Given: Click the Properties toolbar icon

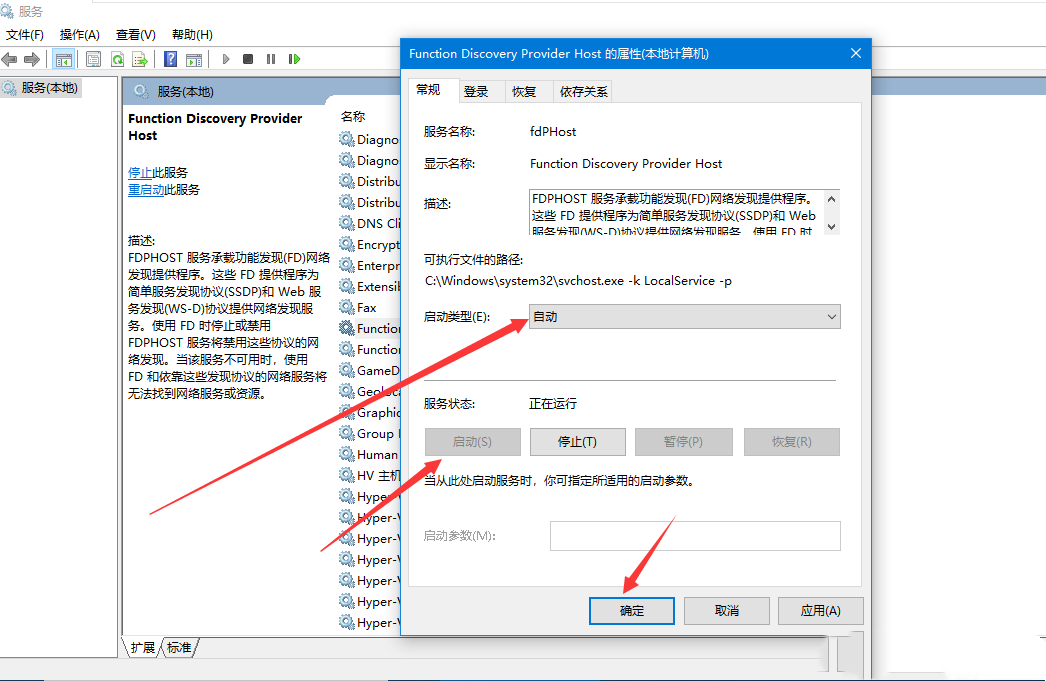Looking at the screenshot, I should [x=93, y=58].
